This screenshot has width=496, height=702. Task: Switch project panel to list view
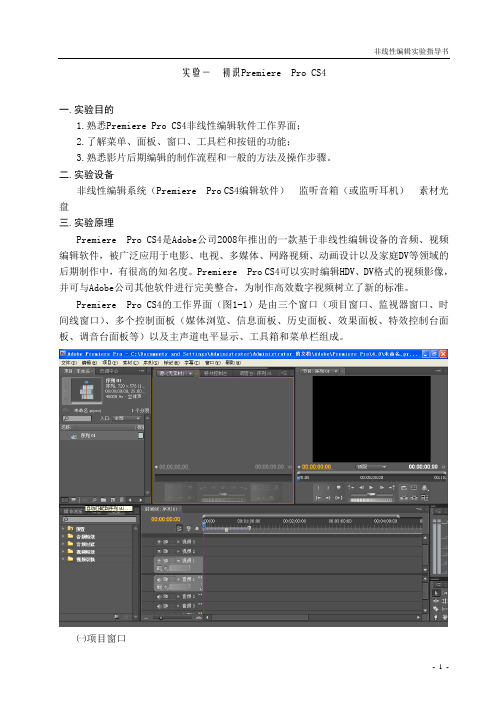pyautogui.click(x=65, y=500)
